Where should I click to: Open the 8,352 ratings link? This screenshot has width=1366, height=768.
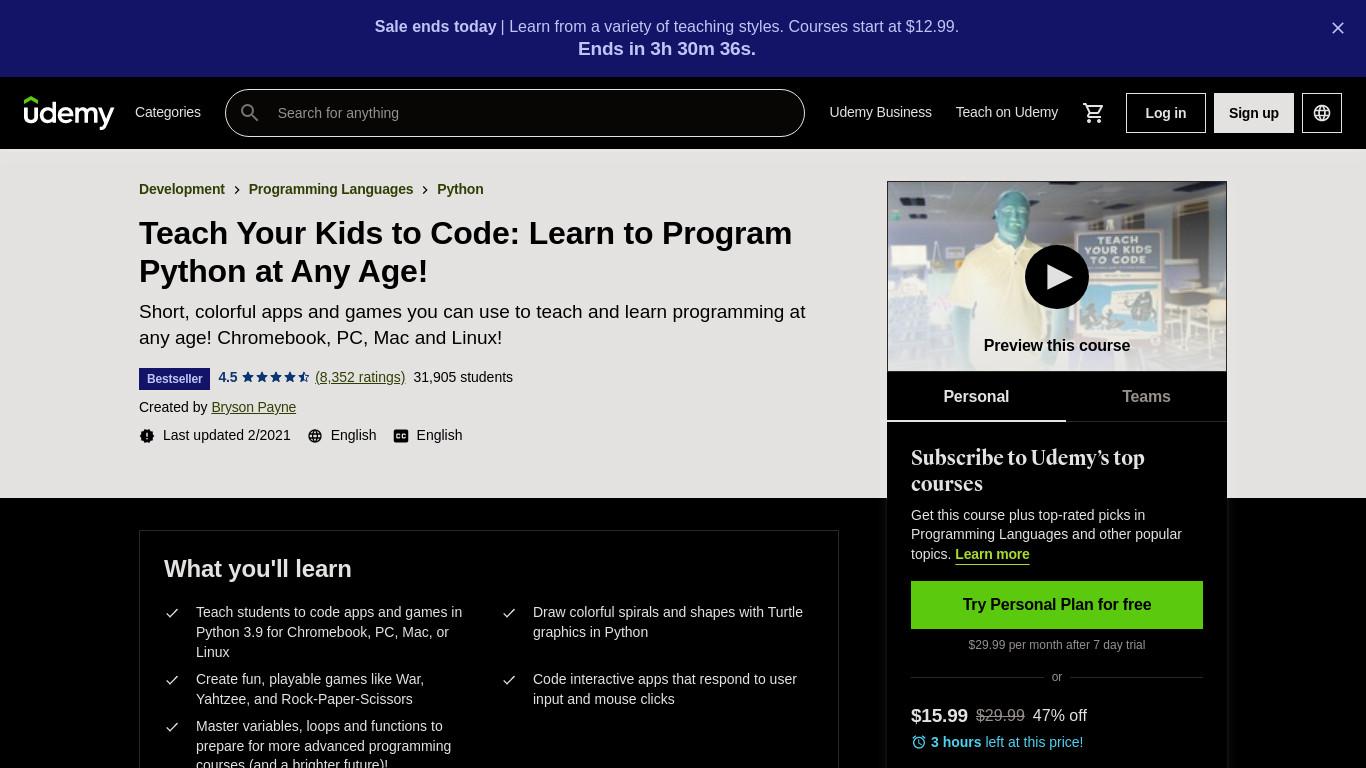(x=360, y=377)
